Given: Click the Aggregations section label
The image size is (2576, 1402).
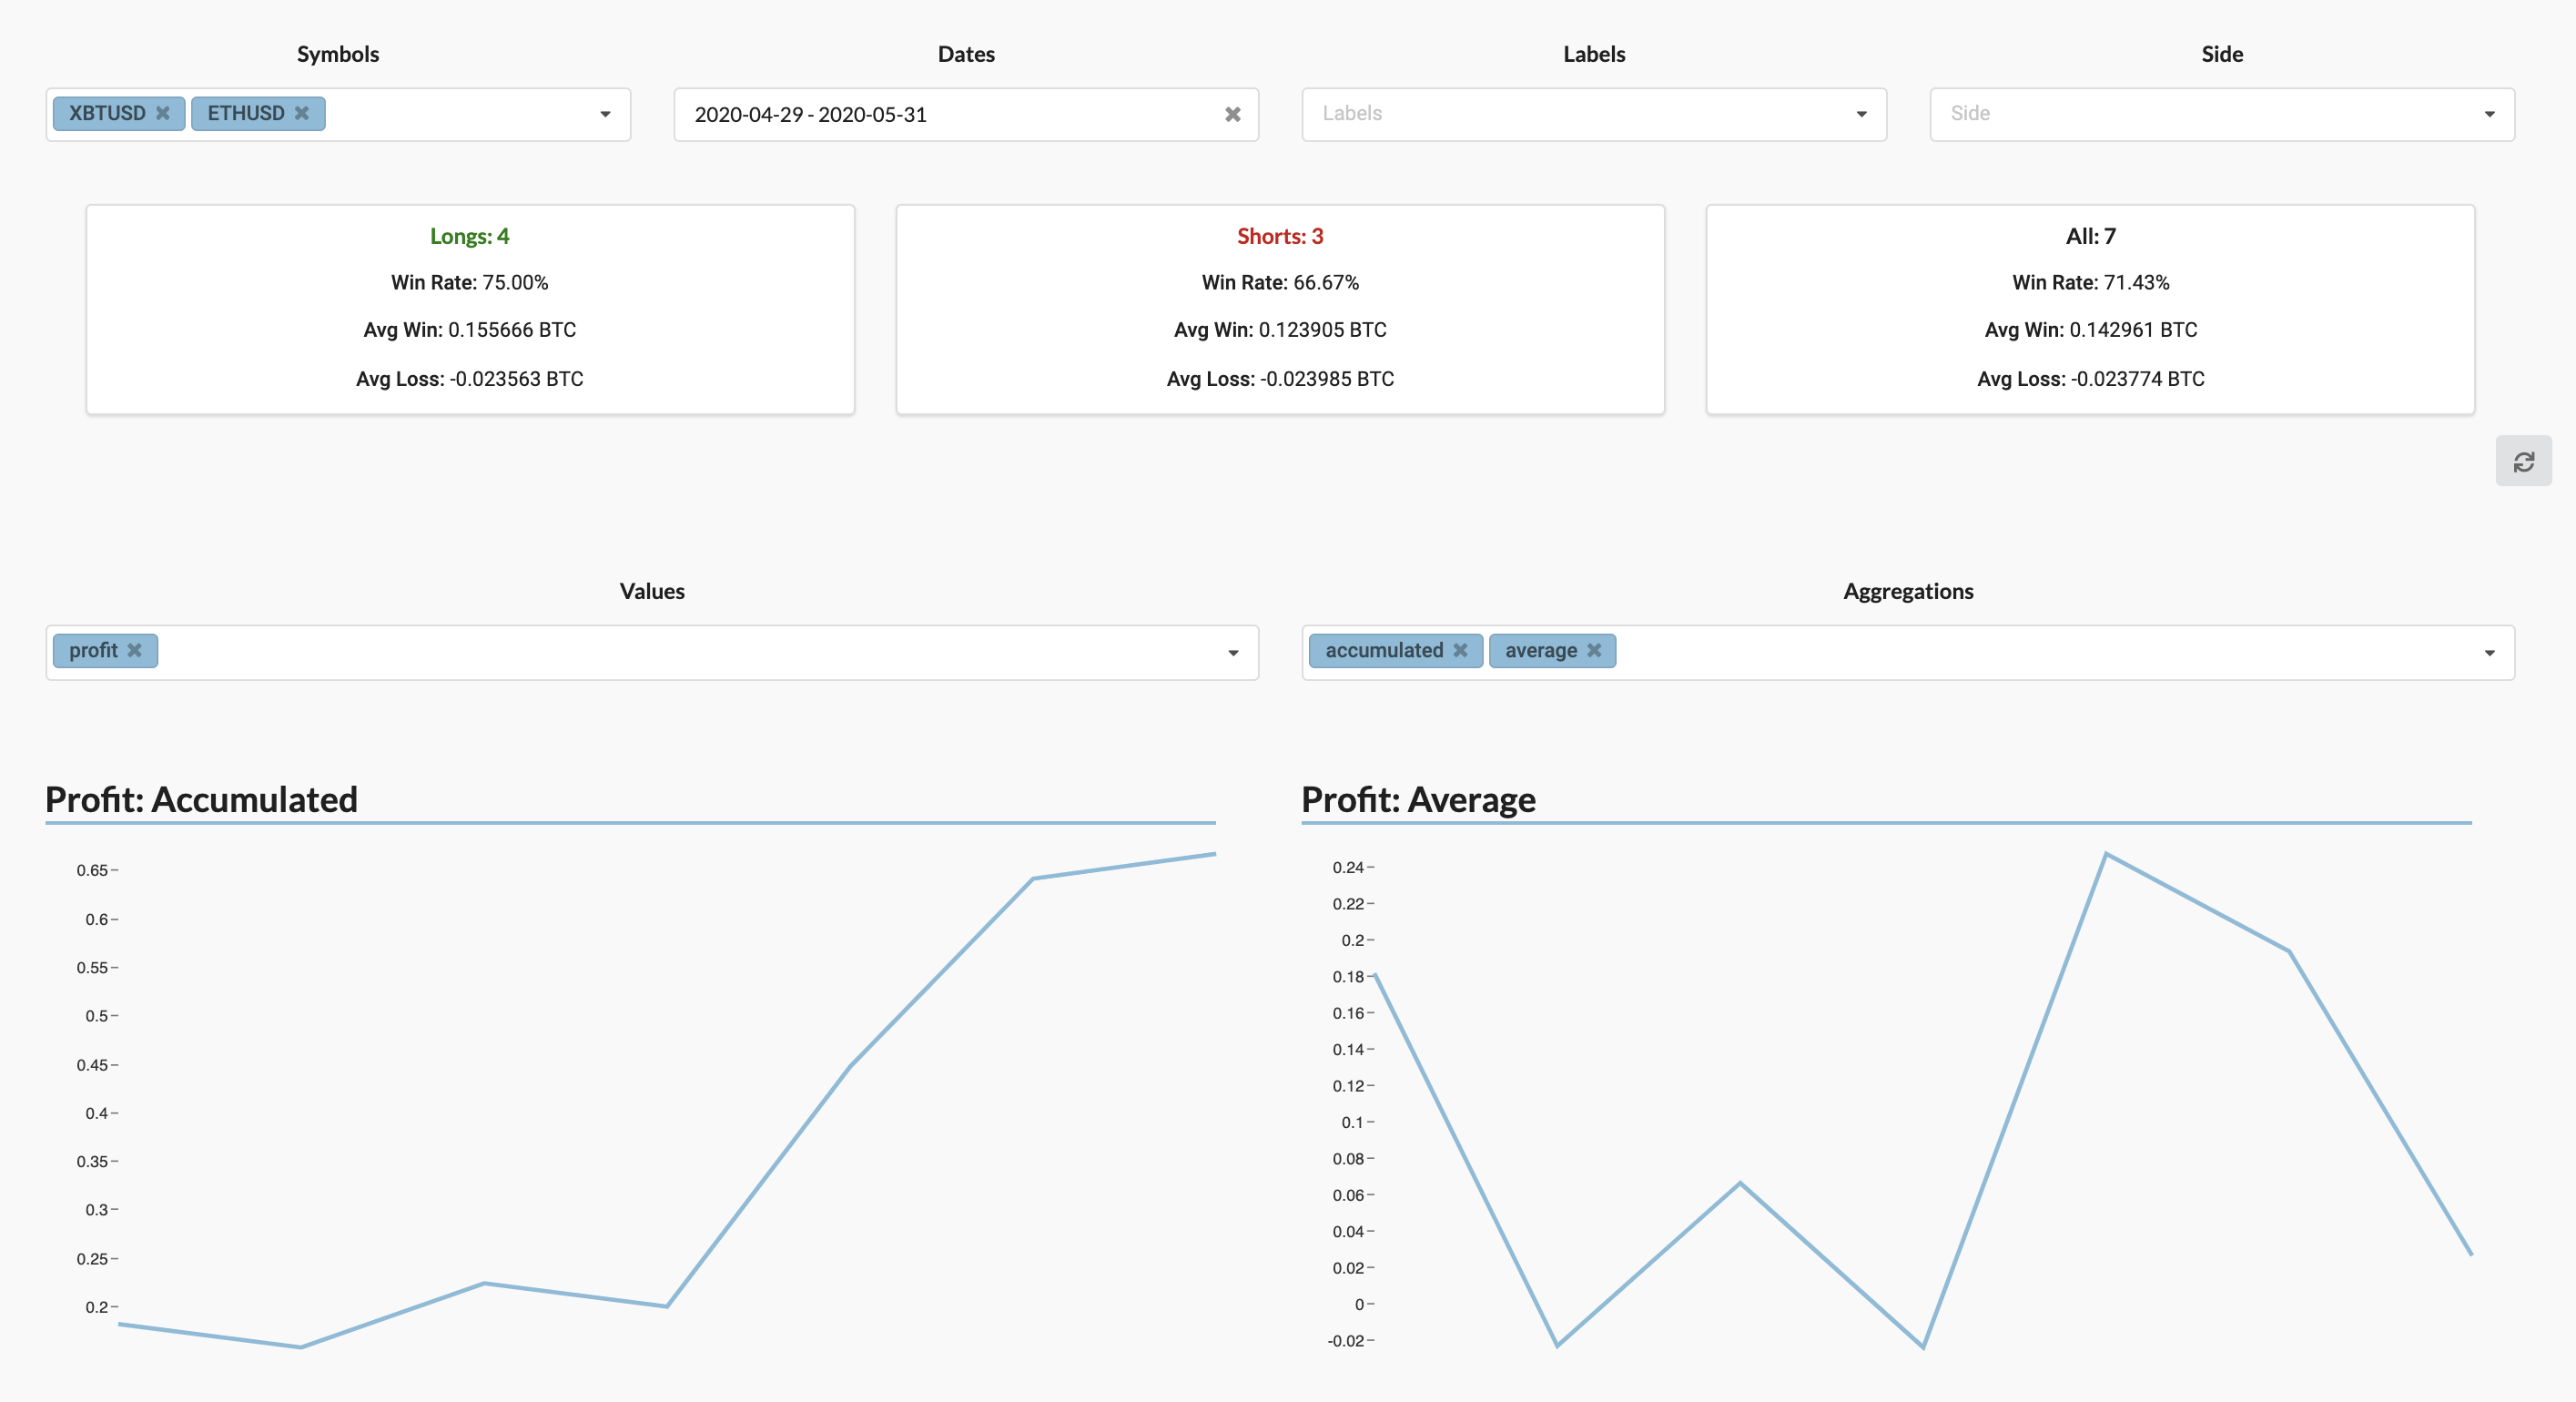Looking at the screenshot, I should point(1908,591).
